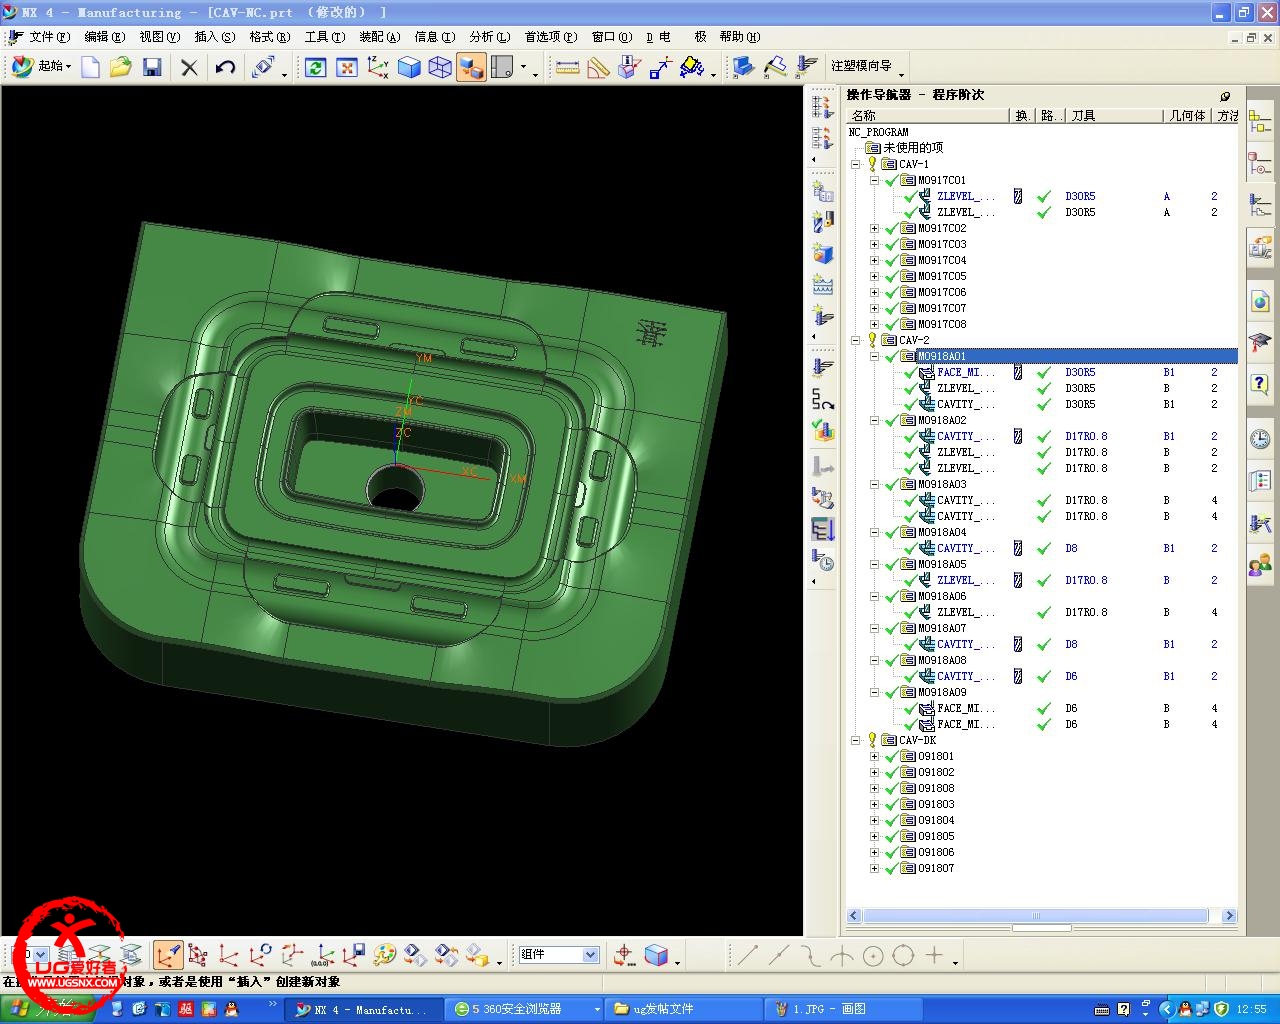Open a part file via folder icon
The height and width of the screenshot is (1024, 1280).
coord(121,67)
